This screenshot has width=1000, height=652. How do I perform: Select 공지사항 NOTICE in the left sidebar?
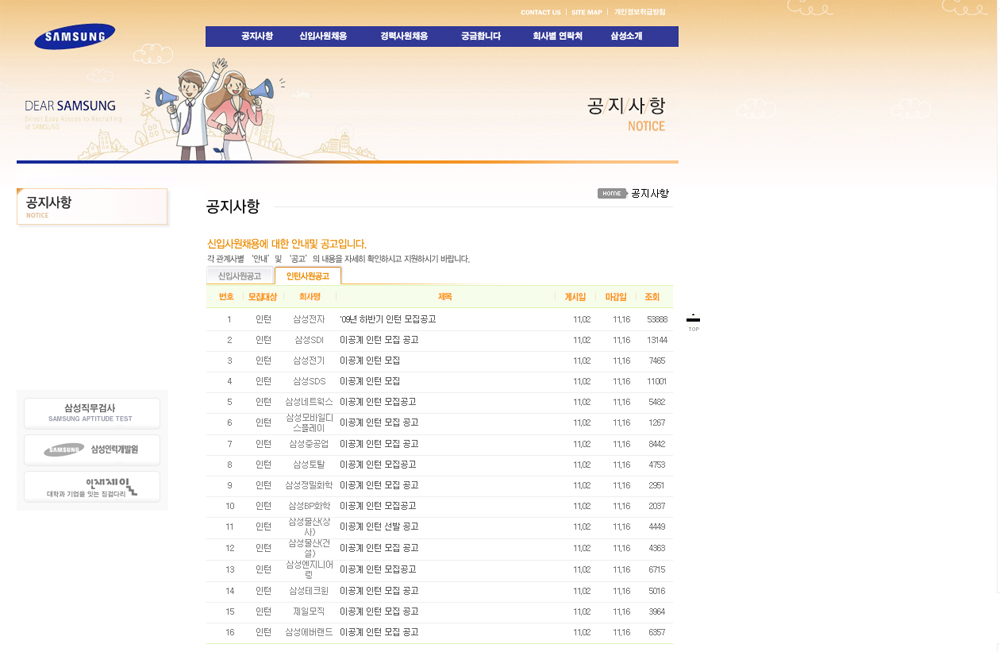(91, 206)
